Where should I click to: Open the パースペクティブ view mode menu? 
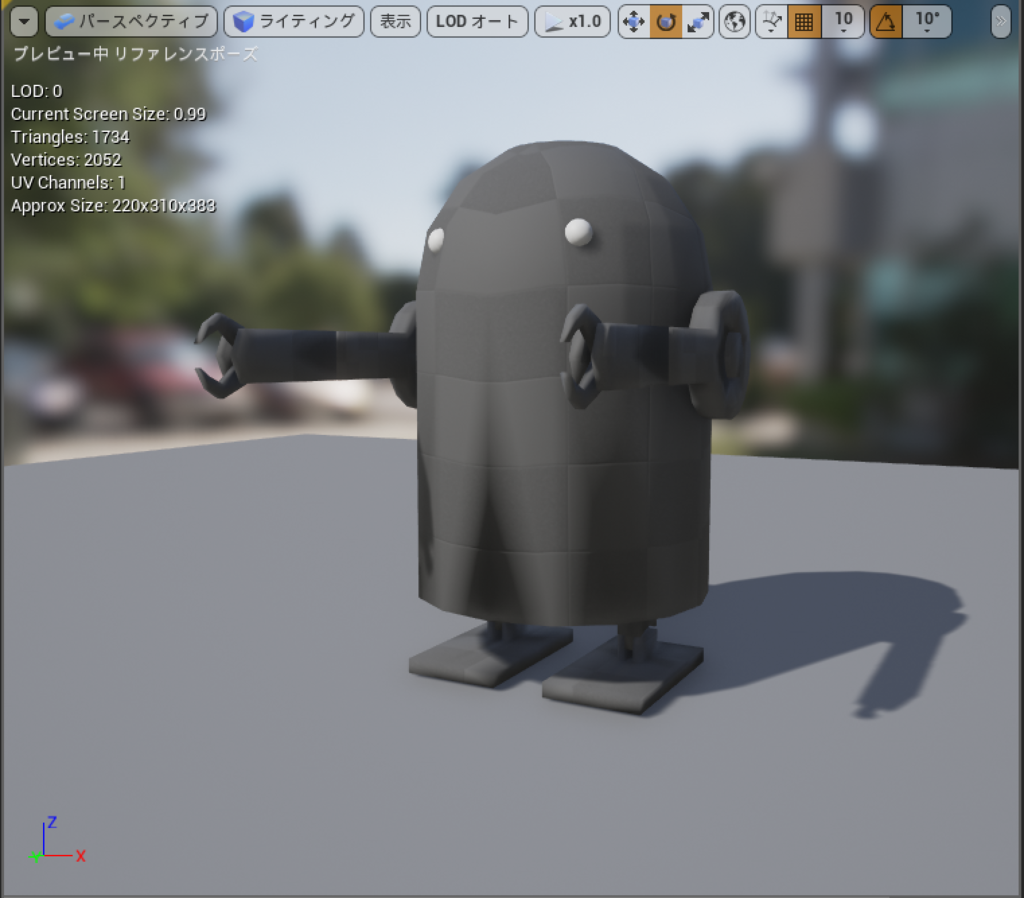click(x=131, y=22)
